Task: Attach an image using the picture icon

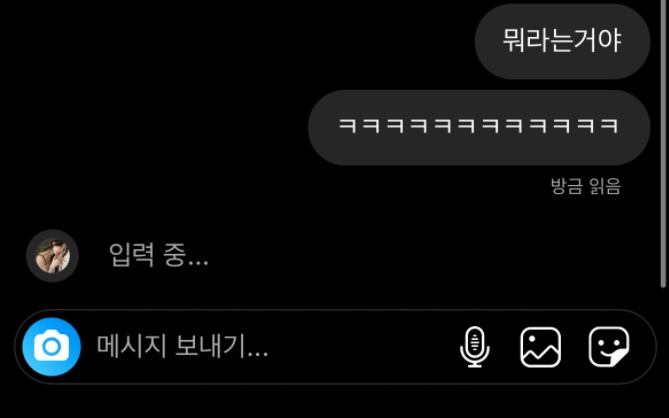Action: click(x=541, y=347)
